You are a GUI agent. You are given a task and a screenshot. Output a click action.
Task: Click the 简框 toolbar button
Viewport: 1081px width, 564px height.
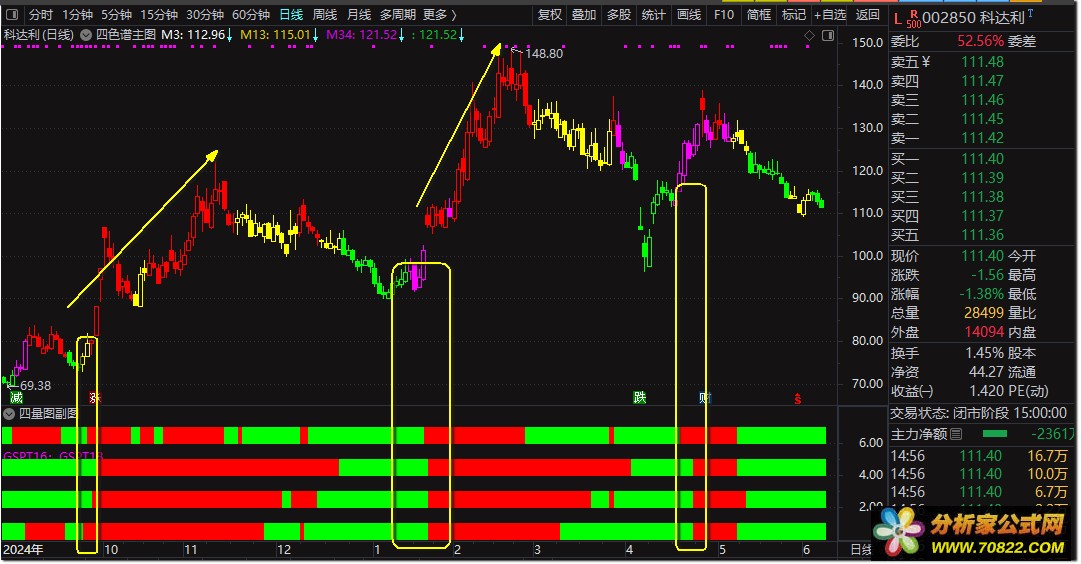click(759, 14)
